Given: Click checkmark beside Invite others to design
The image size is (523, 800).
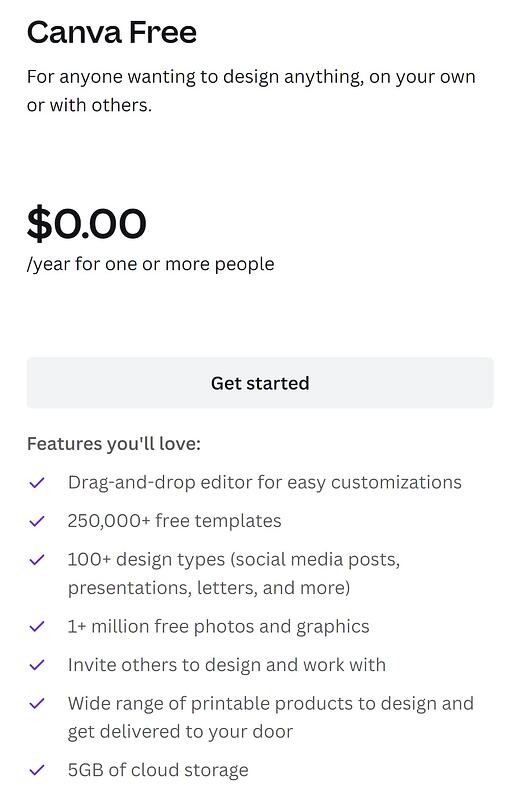Looking at the screenshot, I should pos(37,665).
